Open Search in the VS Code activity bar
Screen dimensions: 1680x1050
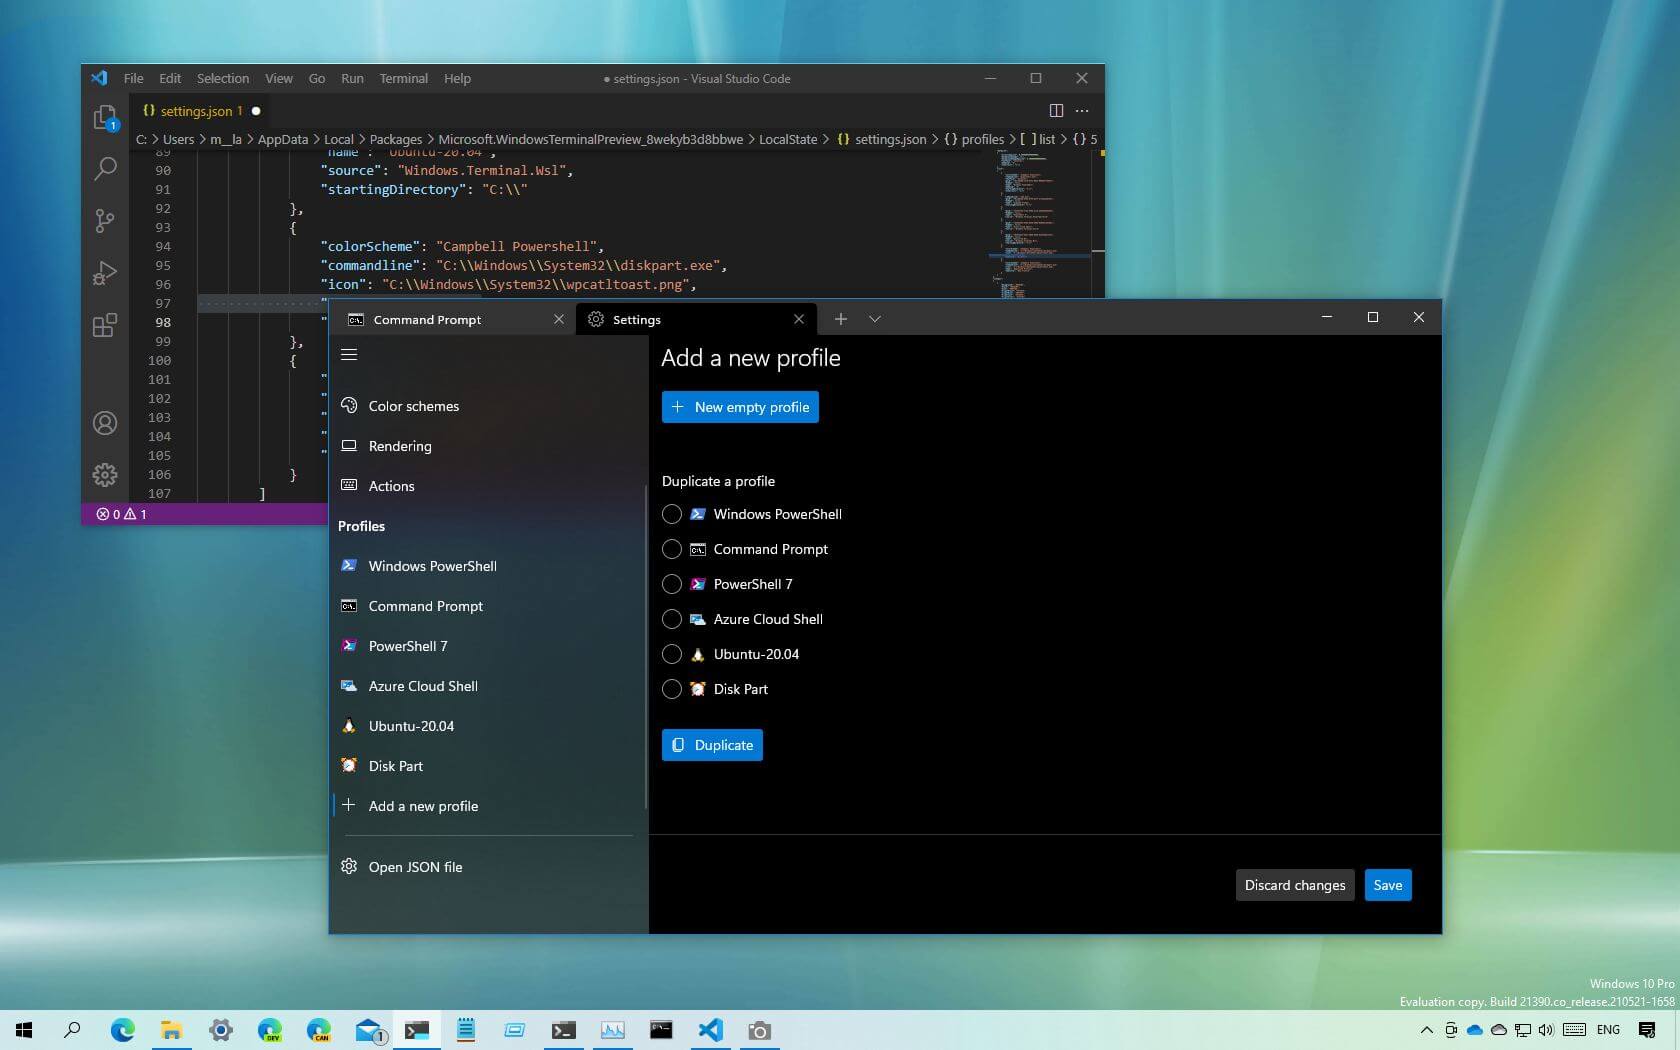[105, 168]
